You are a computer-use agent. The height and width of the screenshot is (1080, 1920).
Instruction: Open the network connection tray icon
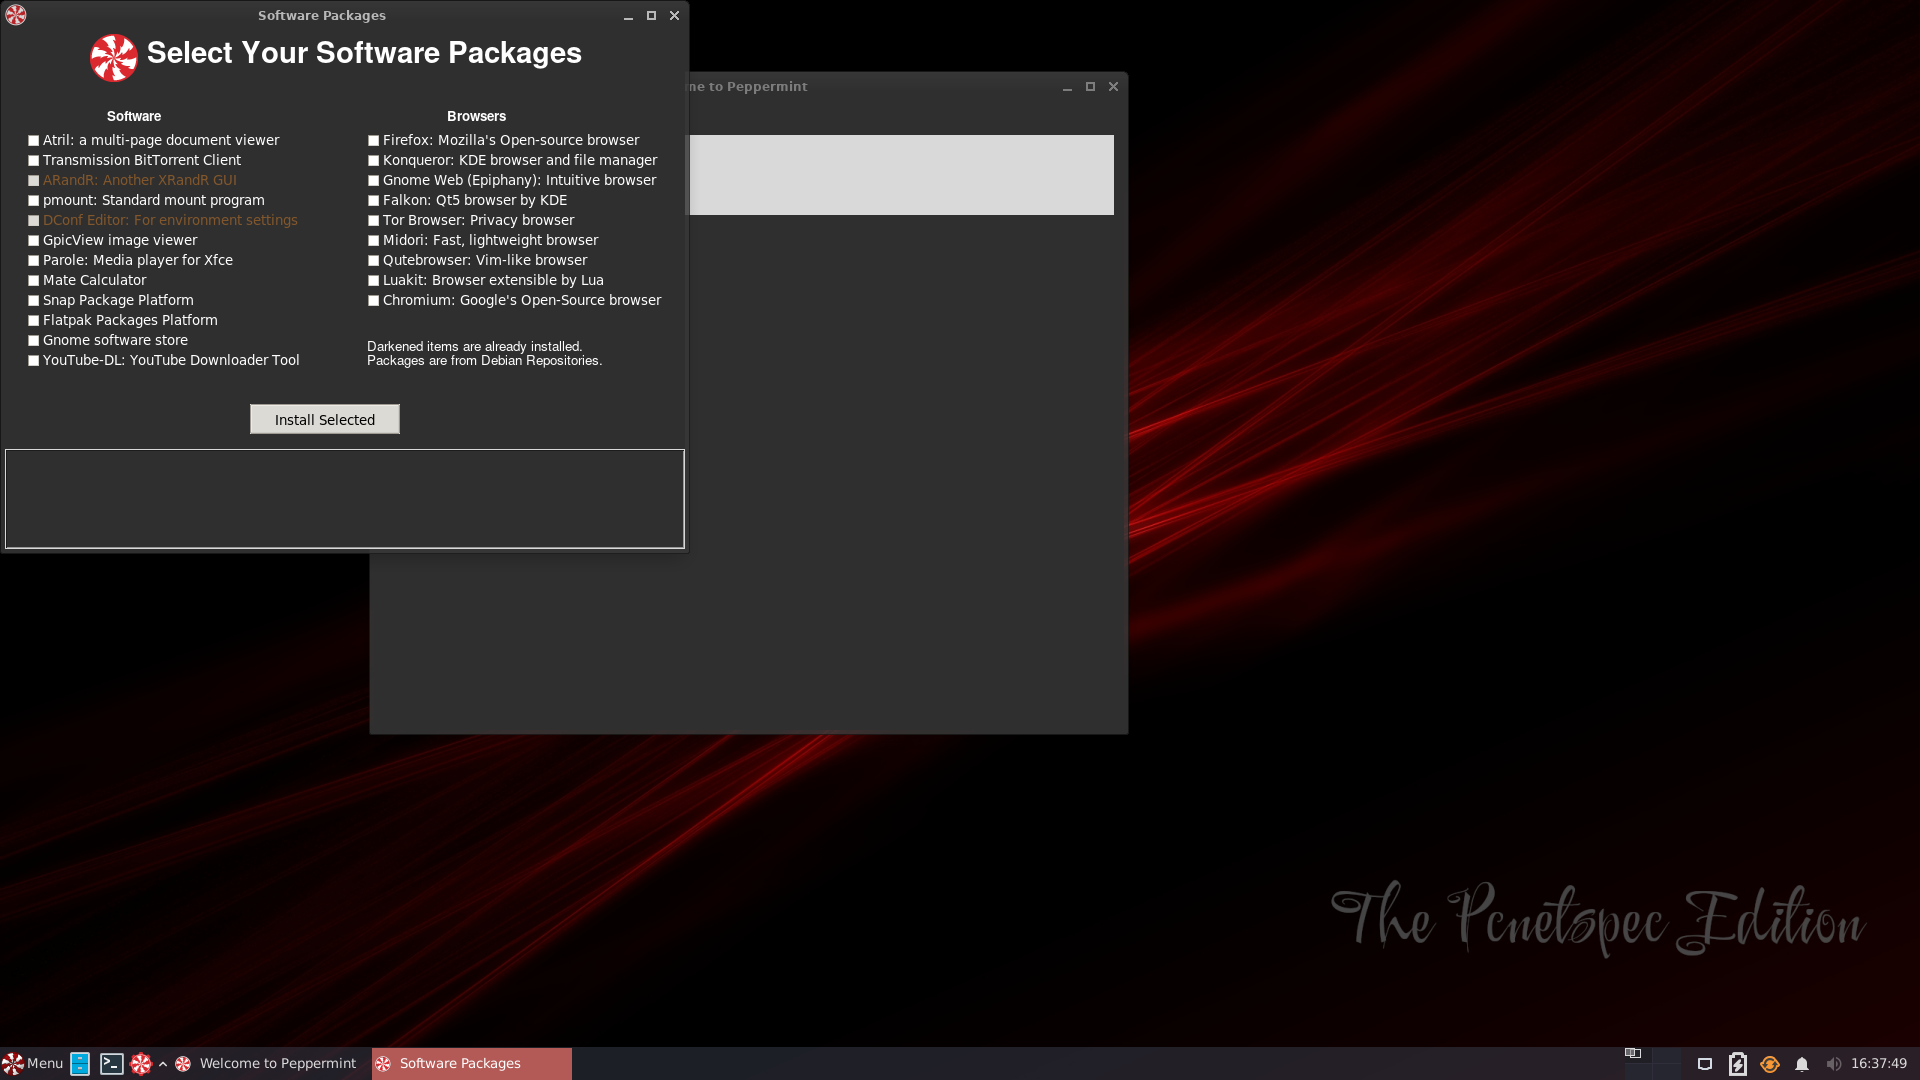[x=1705, y=1064]
